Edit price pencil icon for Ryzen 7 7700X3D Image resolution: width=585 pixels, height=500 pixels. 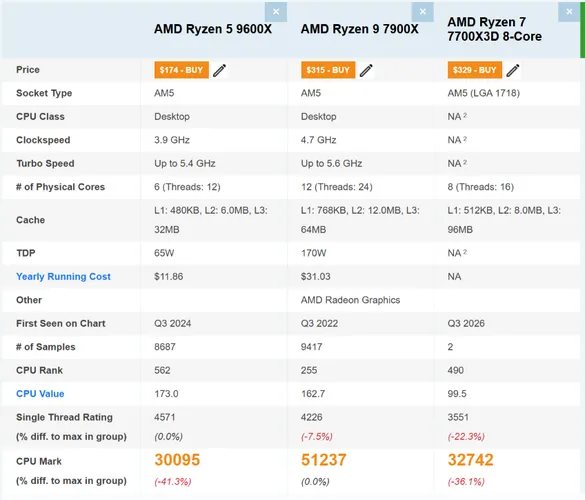pos(513,70)
